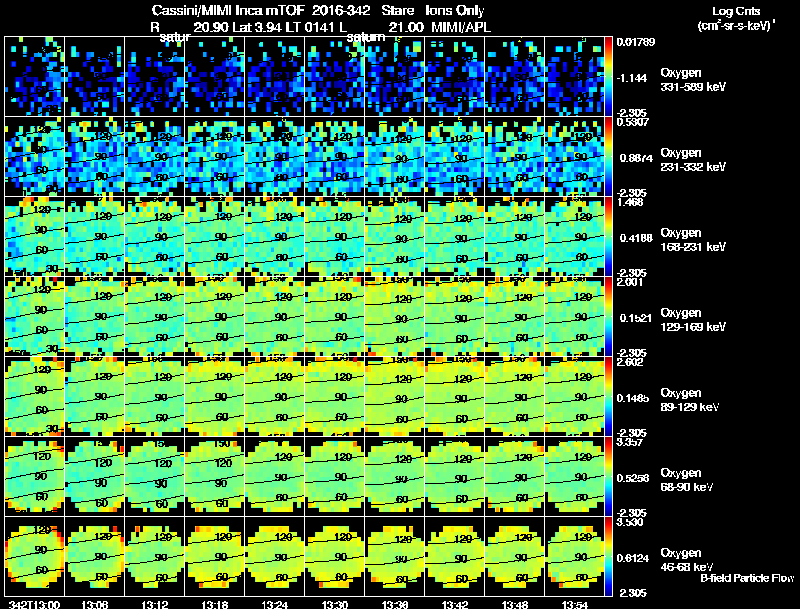Click the 13:30 panel in Oxygen 168-231 keV row
800x609 pixels.
(x=335, y=237)
